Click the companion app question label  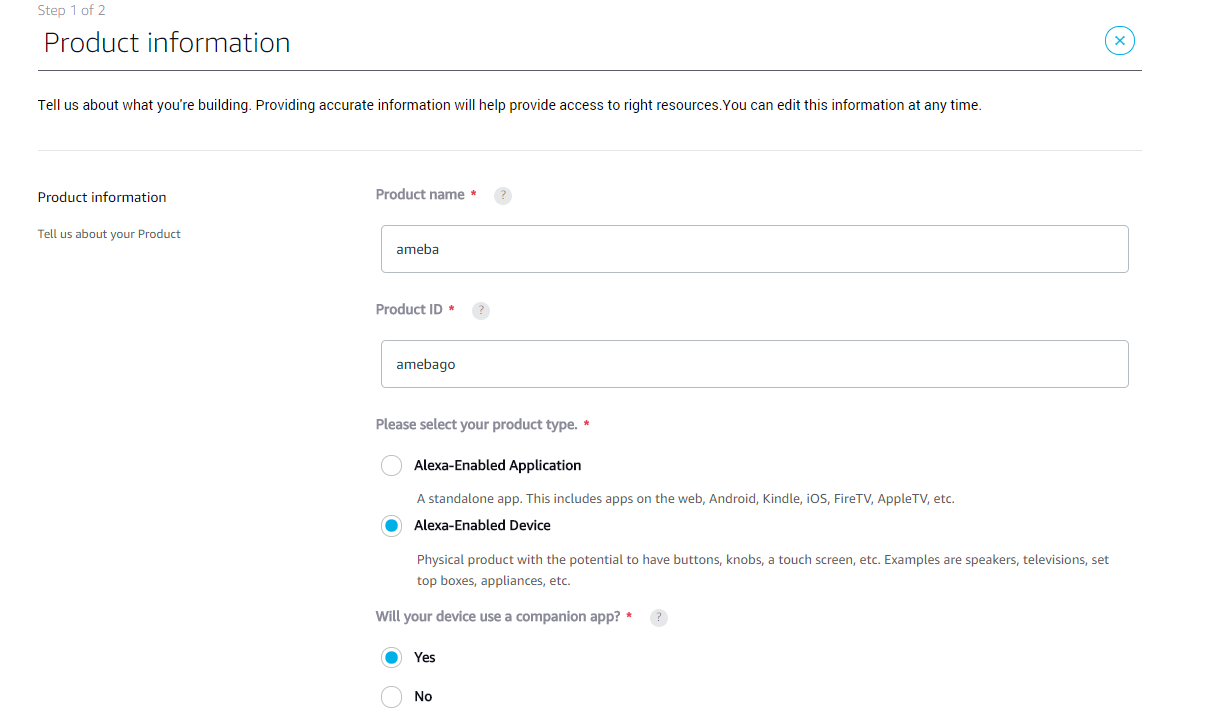[x=498, y=616]
